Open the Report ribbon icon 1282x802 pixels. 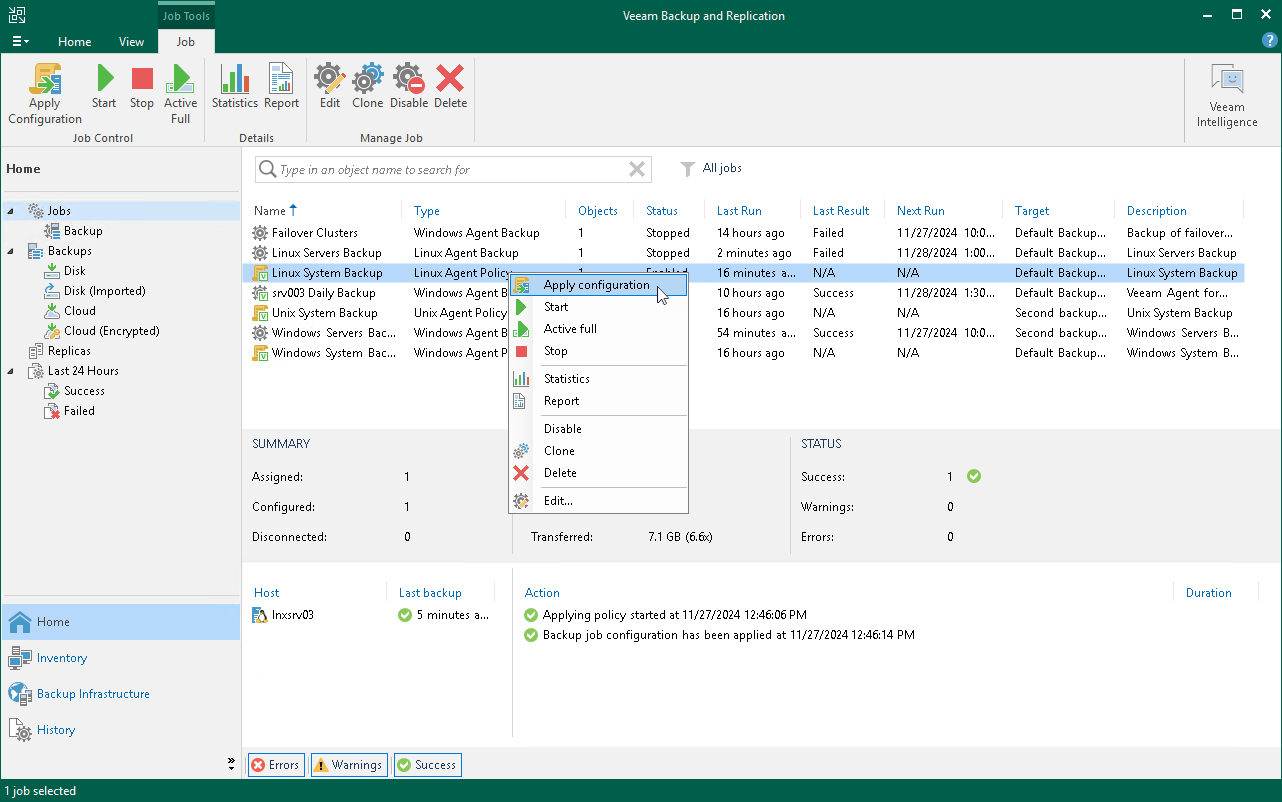pos(281,86)
